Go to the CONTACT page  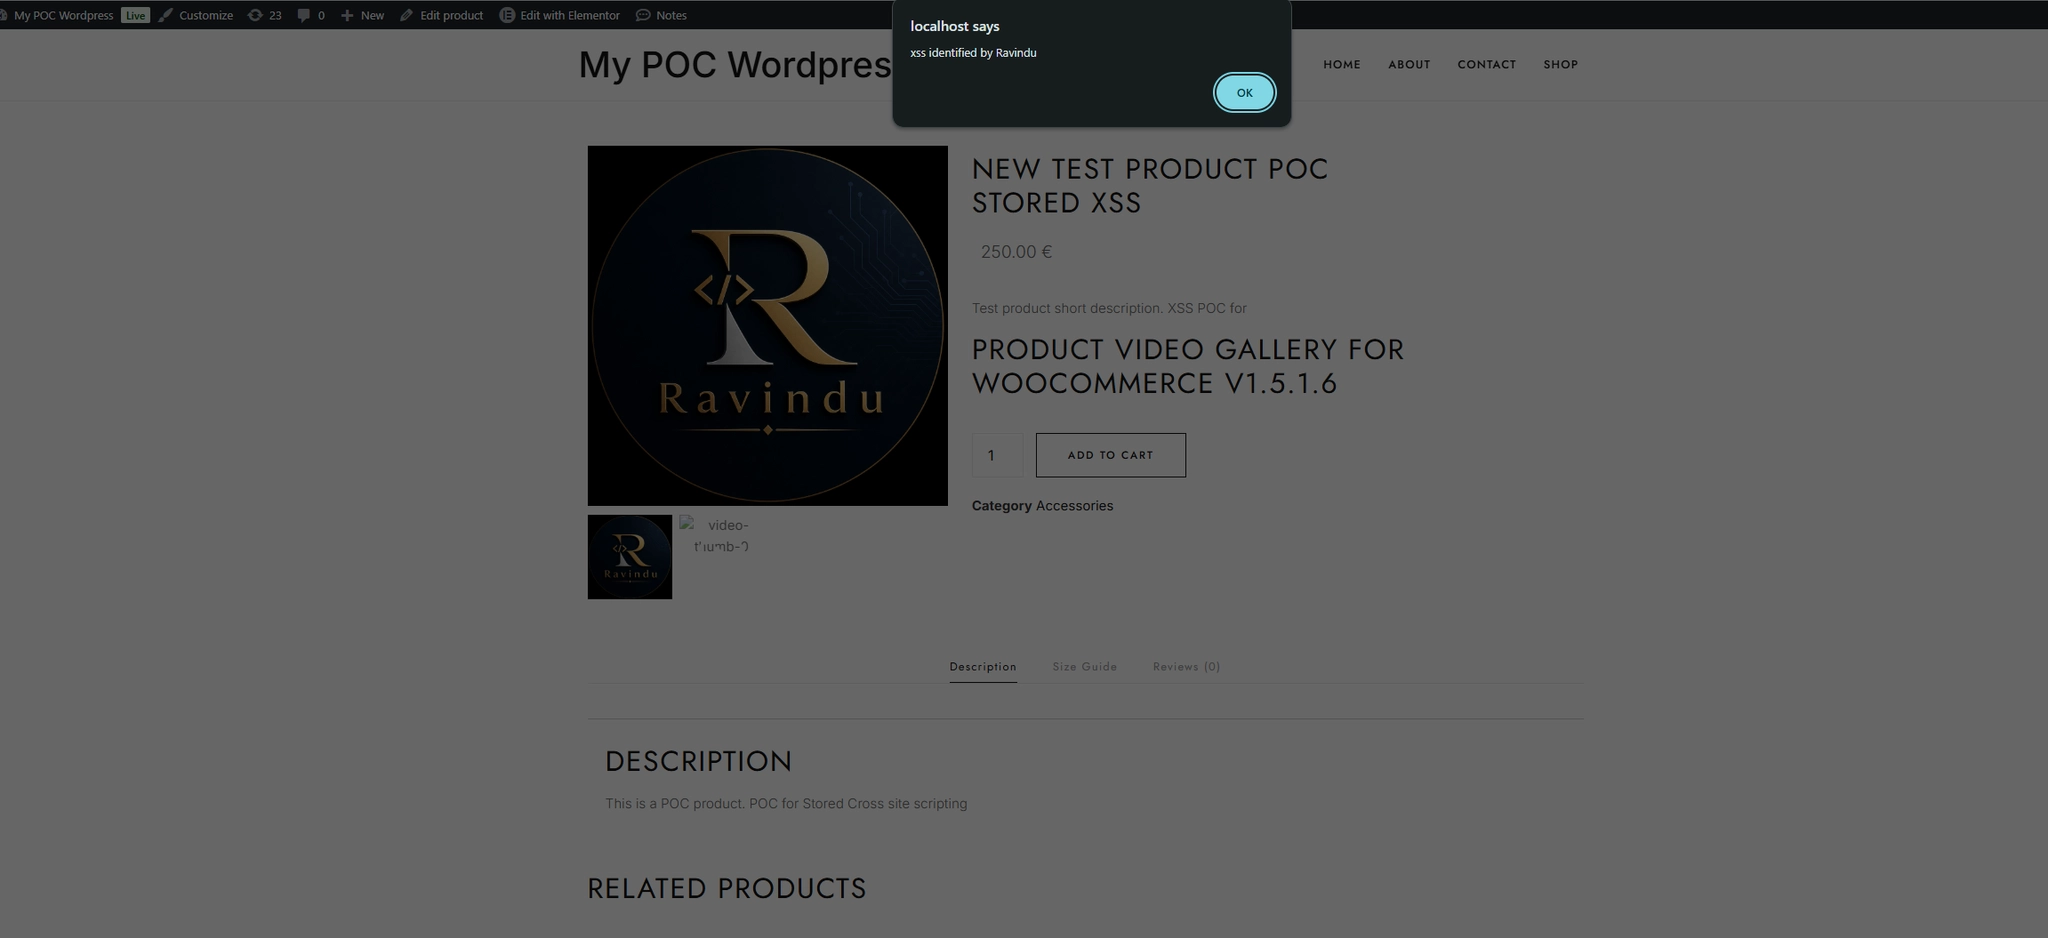[1486, 65]
